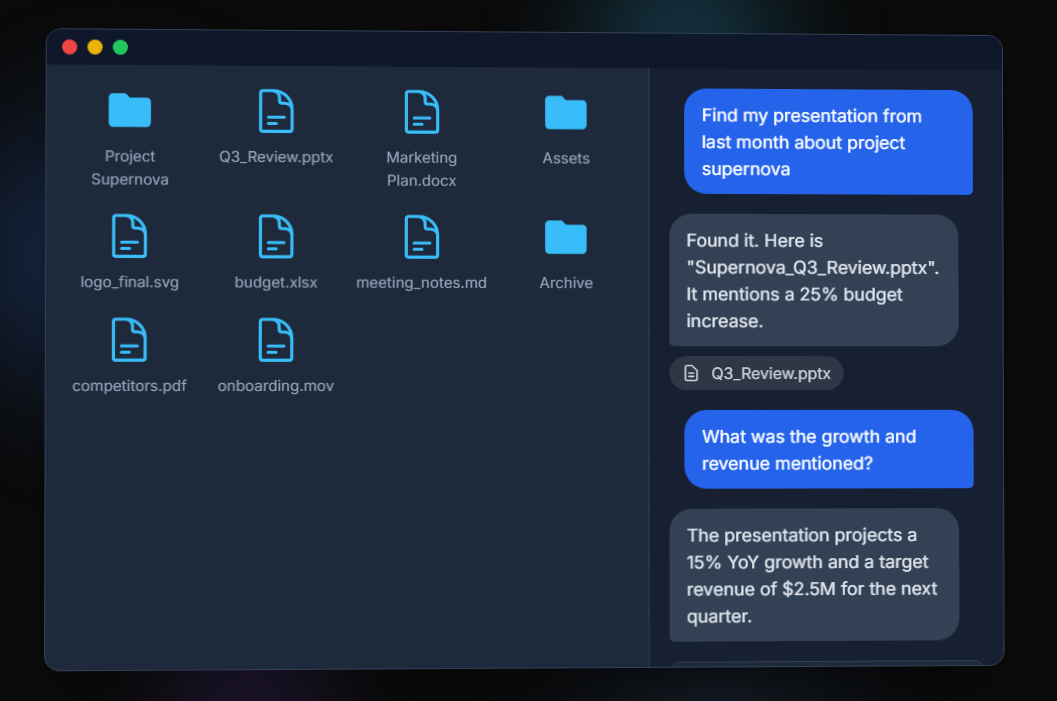Image resolution: width=1057 pixels, height=701 pixels.
Task: Click the "Found it. Here is" reply bubble
Action: click(814, 280)
